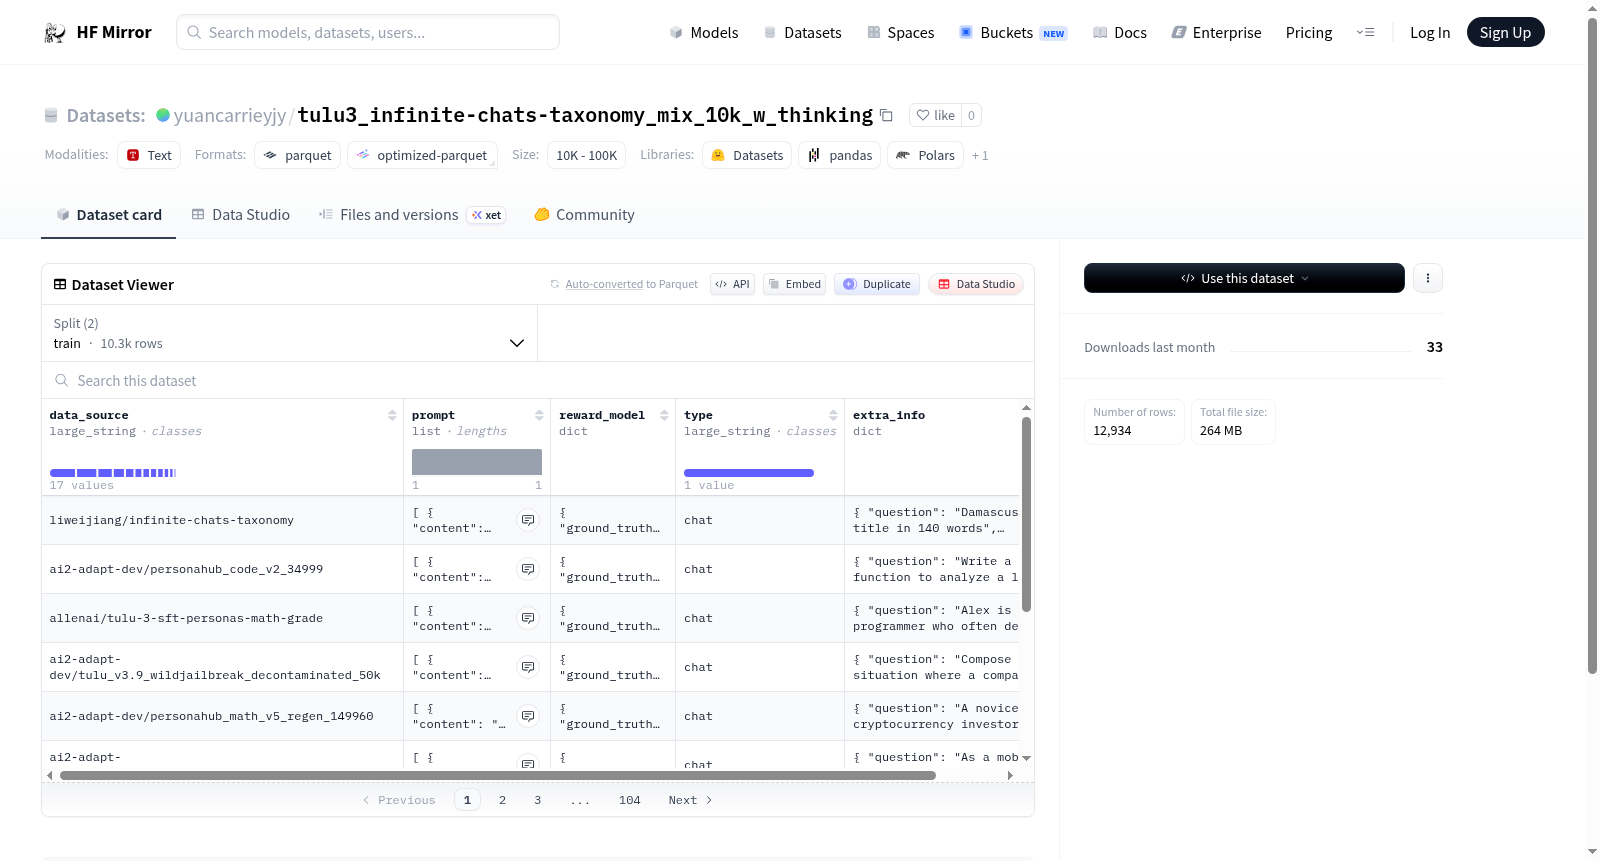Open the more navigation menu icon
Image resolution: width=1600 pixels, height=861 pixels.
pos(1365,32)
